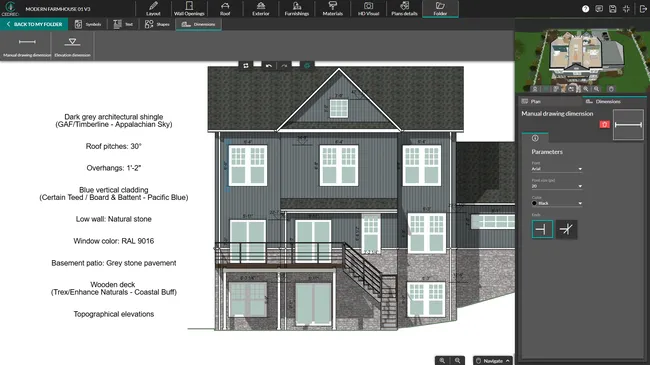Open the Font dropdown showing Arial
Viewport: 650px width, 365px height.
pos(557,169)
